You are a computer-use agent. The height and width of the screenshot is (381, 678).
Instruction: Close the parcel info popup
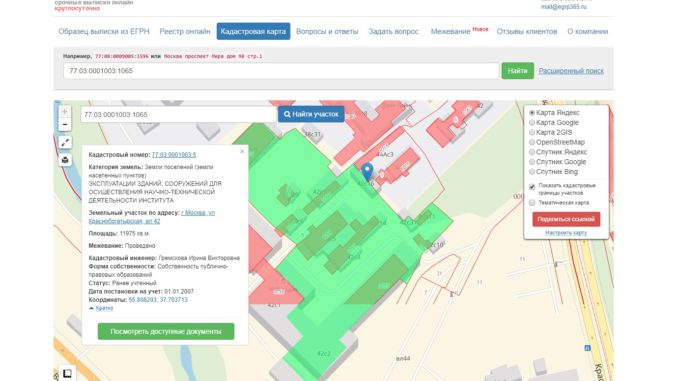242,151
